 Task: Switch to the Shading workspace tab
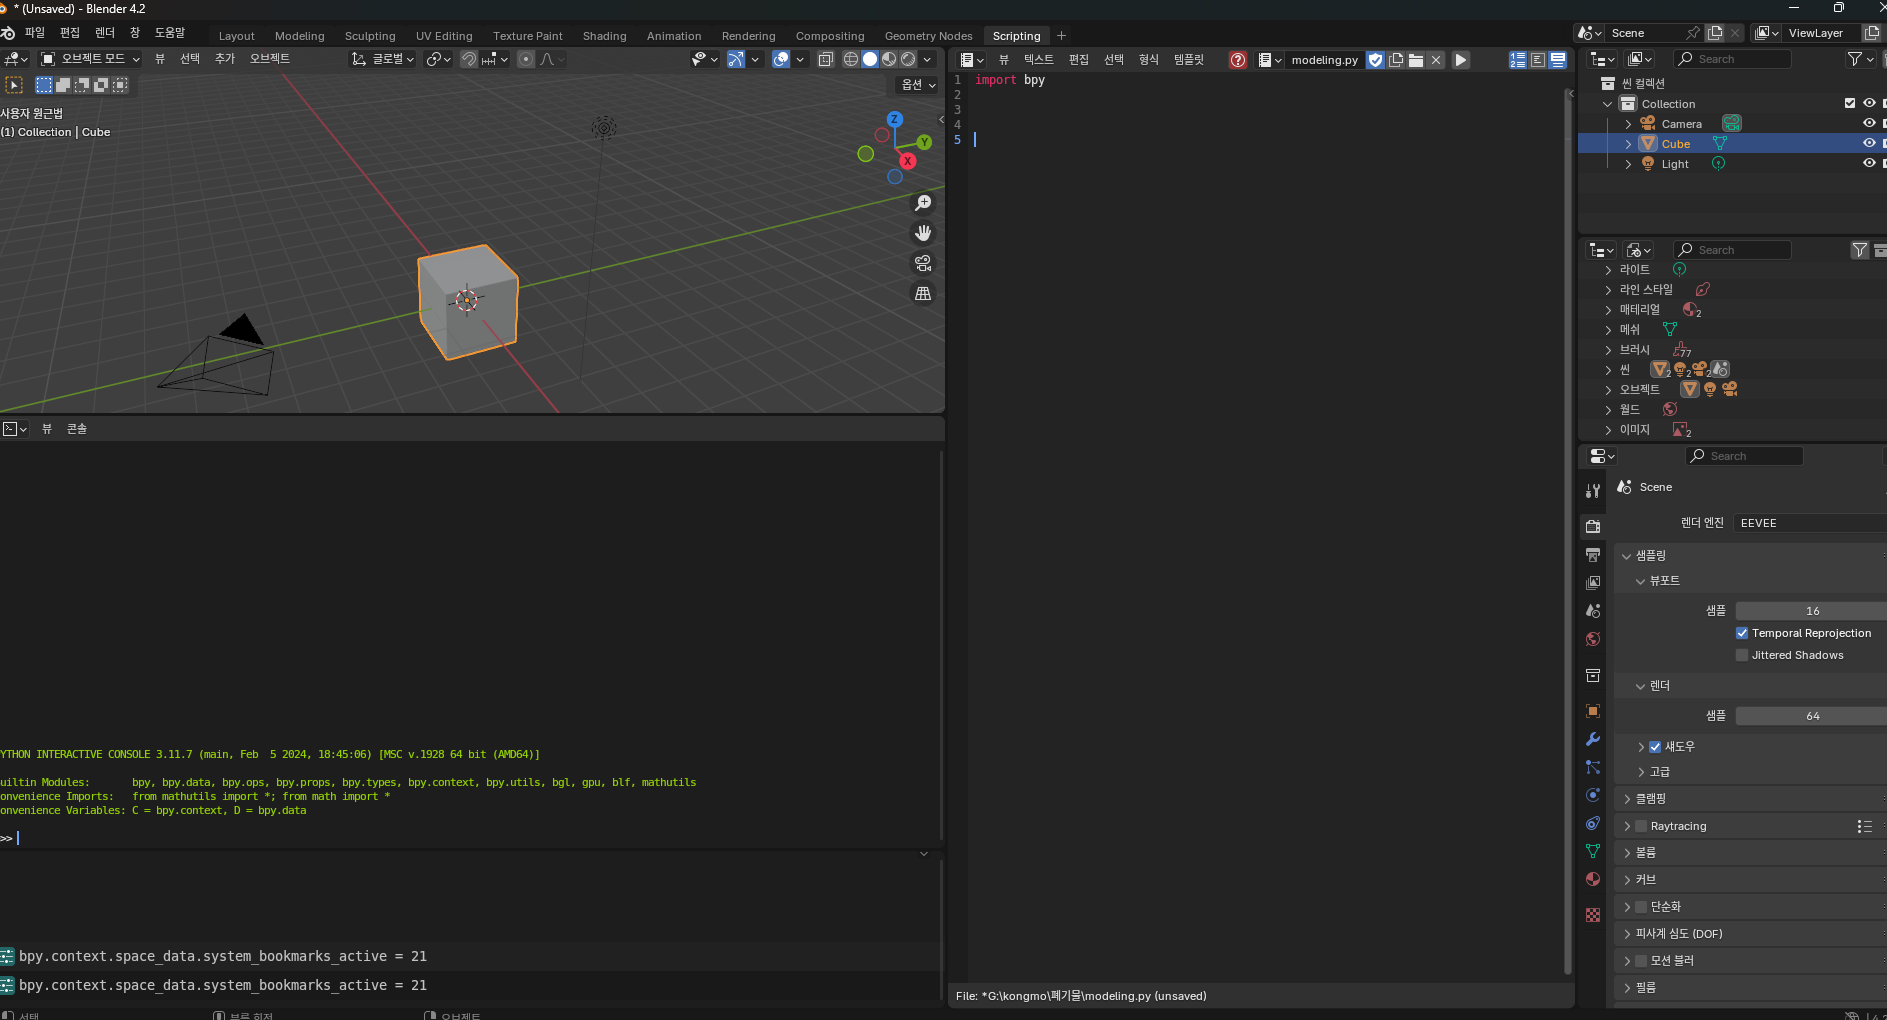(x=605, y=36)
